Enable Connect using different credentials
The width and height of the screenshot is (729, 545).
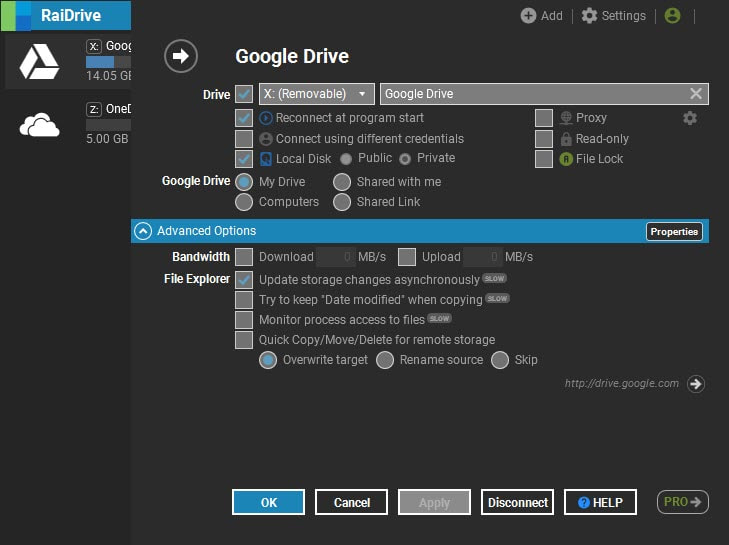coord(244,139)
